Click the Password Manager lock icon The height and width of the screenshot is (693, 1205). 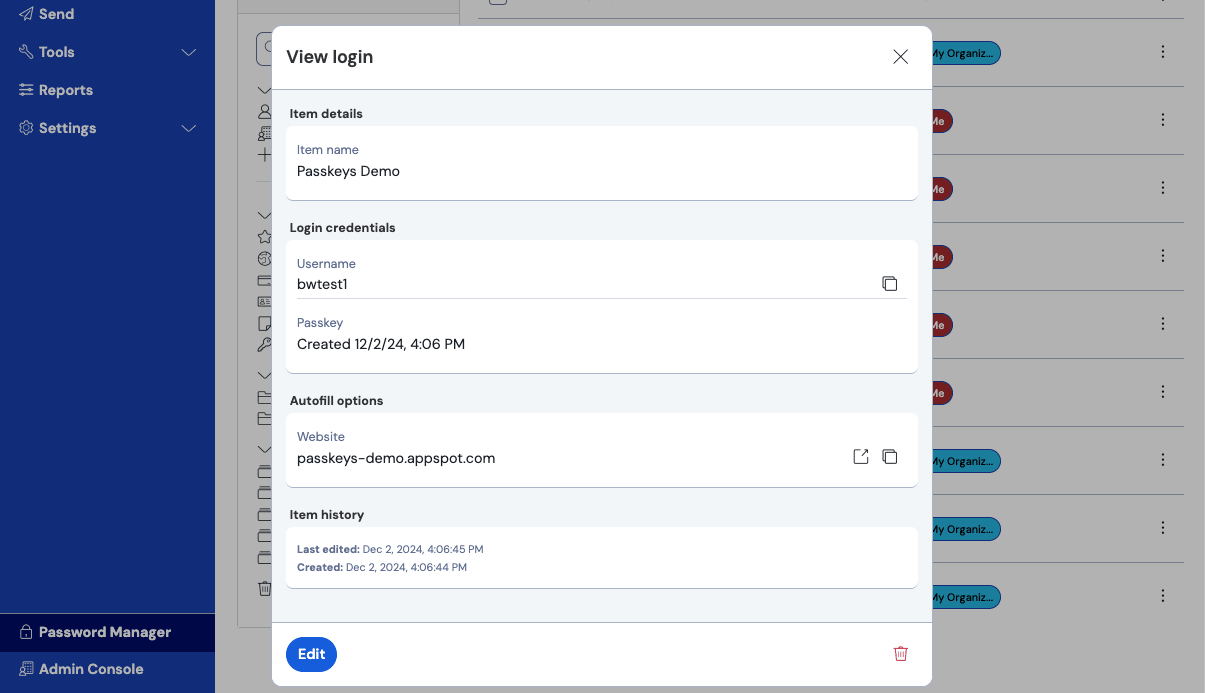(26, 632)
